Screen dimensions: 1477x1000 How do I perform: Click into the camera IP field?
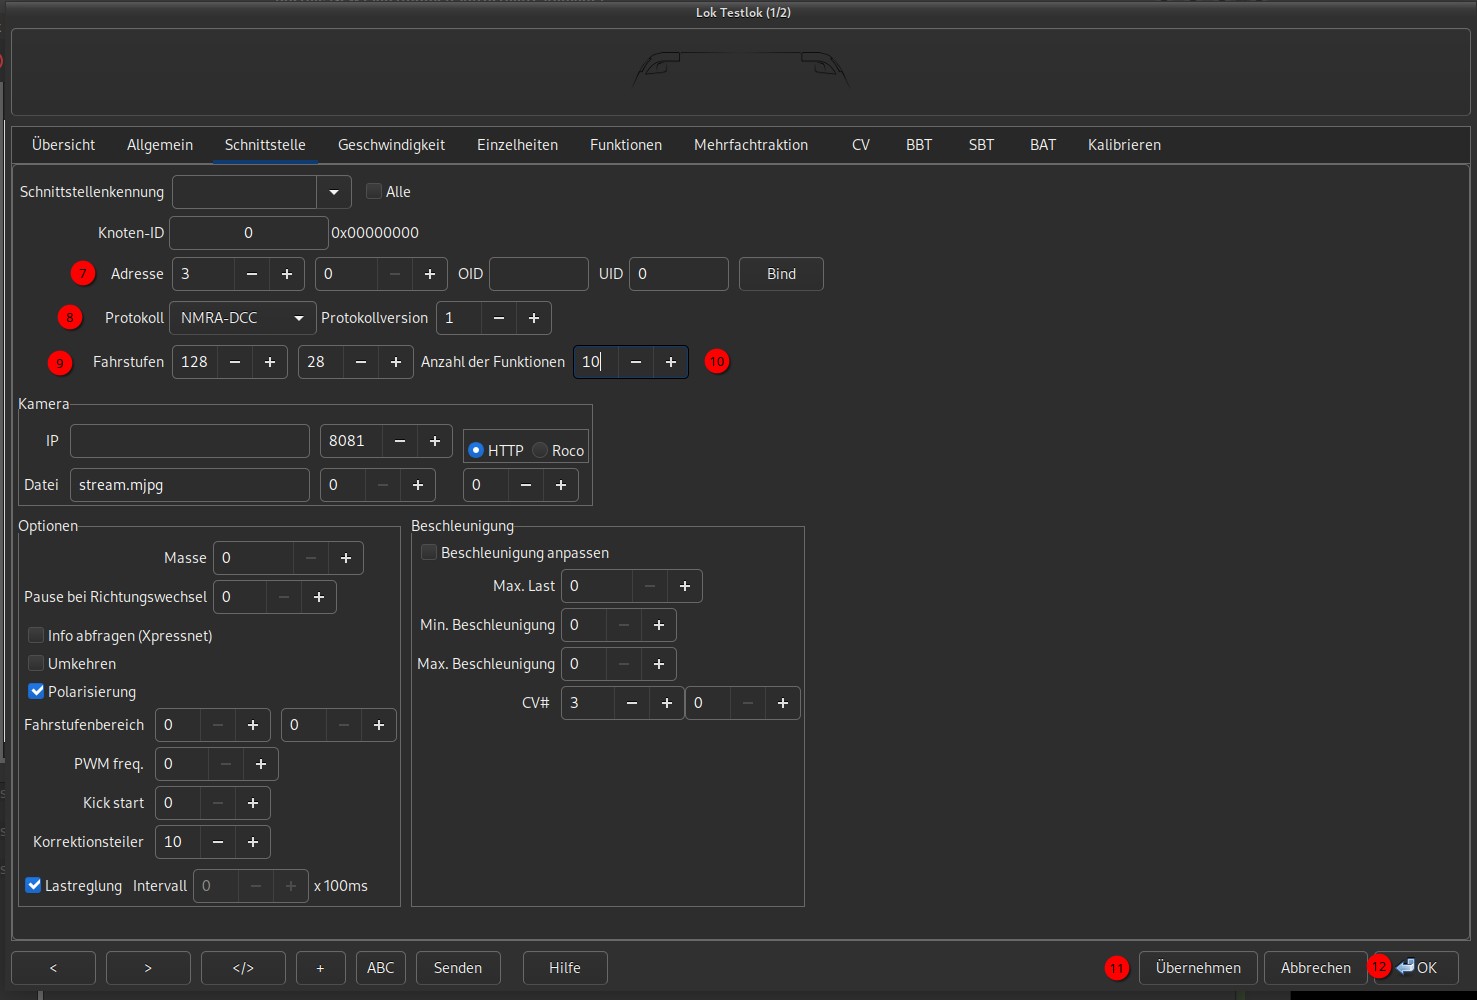pos(190,441)
